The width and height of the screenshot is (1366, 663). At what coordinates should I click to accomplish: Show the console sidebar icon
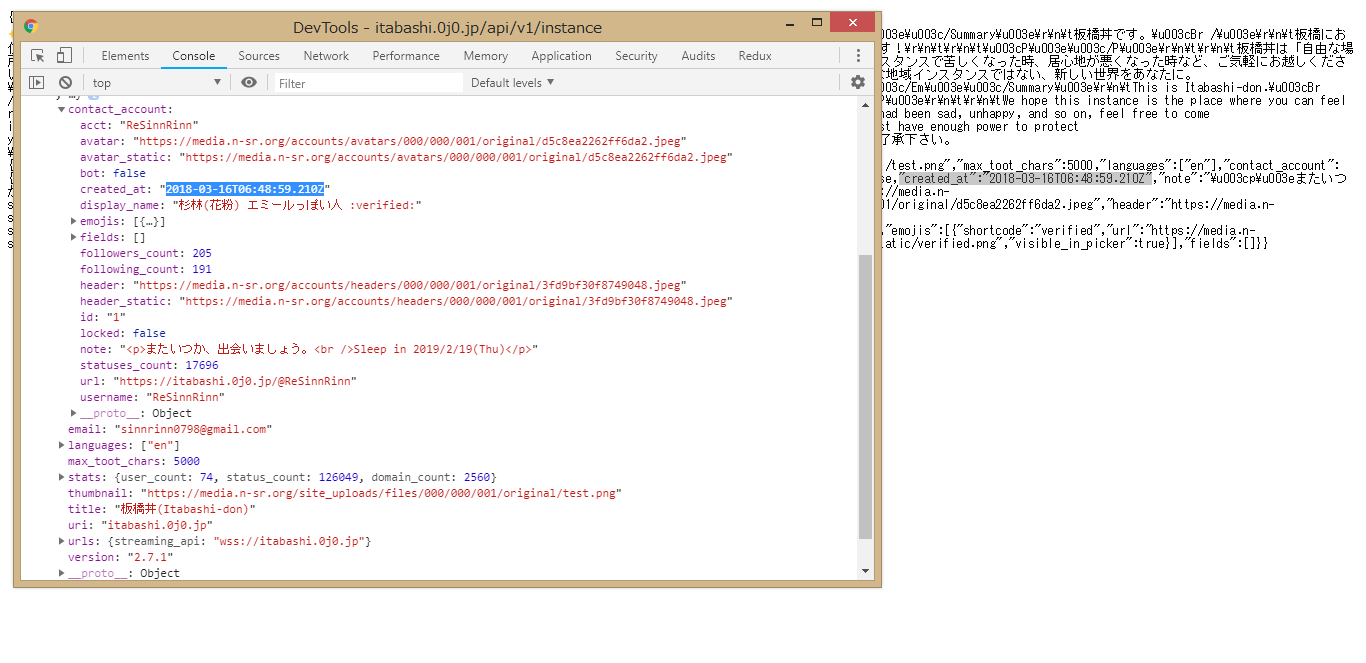pyautogui.click(x=37, y=83)
